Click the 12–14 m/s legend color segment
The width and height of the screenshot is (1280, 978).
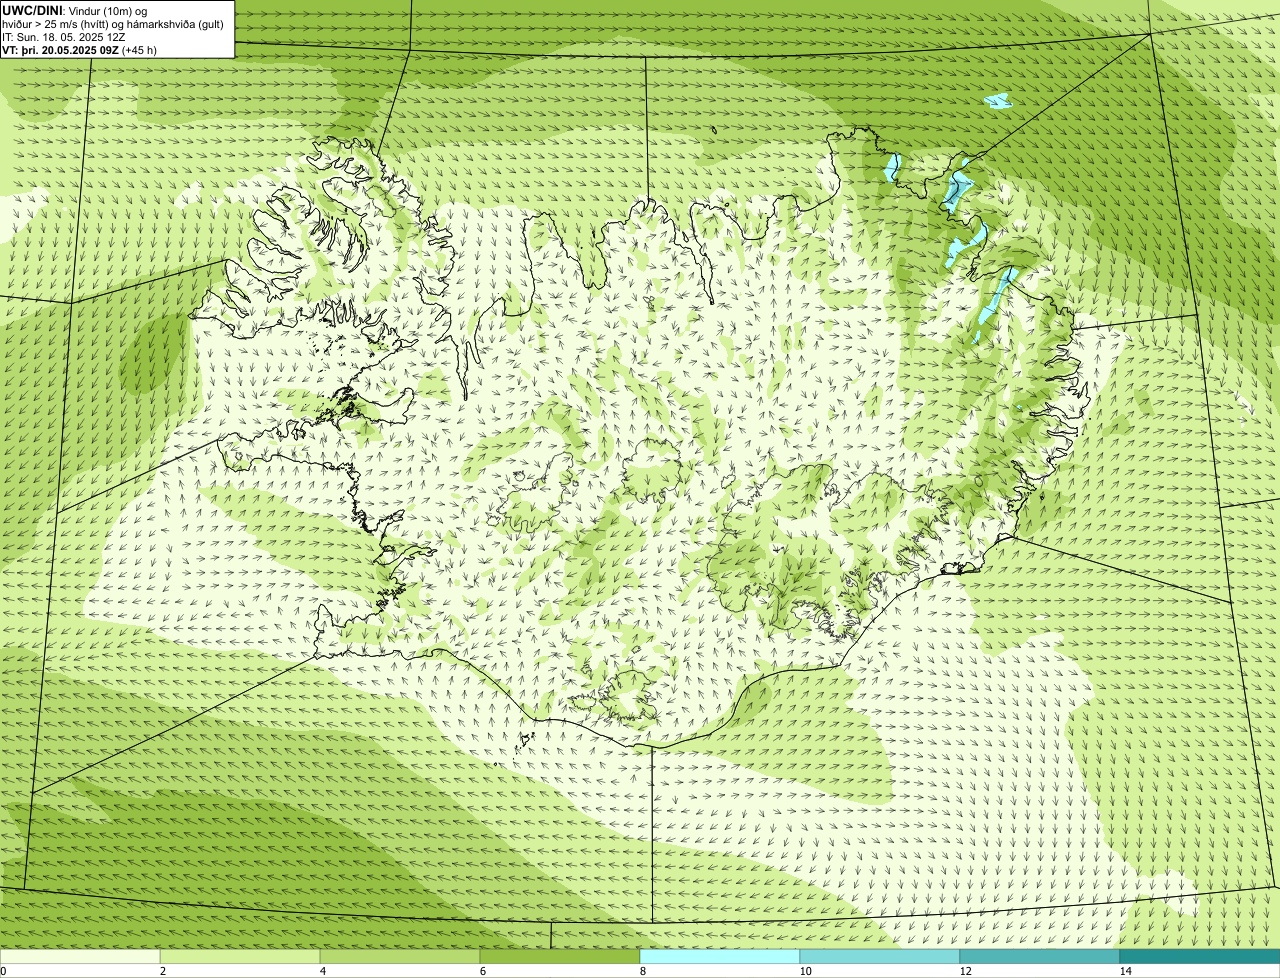(1040, 956)
